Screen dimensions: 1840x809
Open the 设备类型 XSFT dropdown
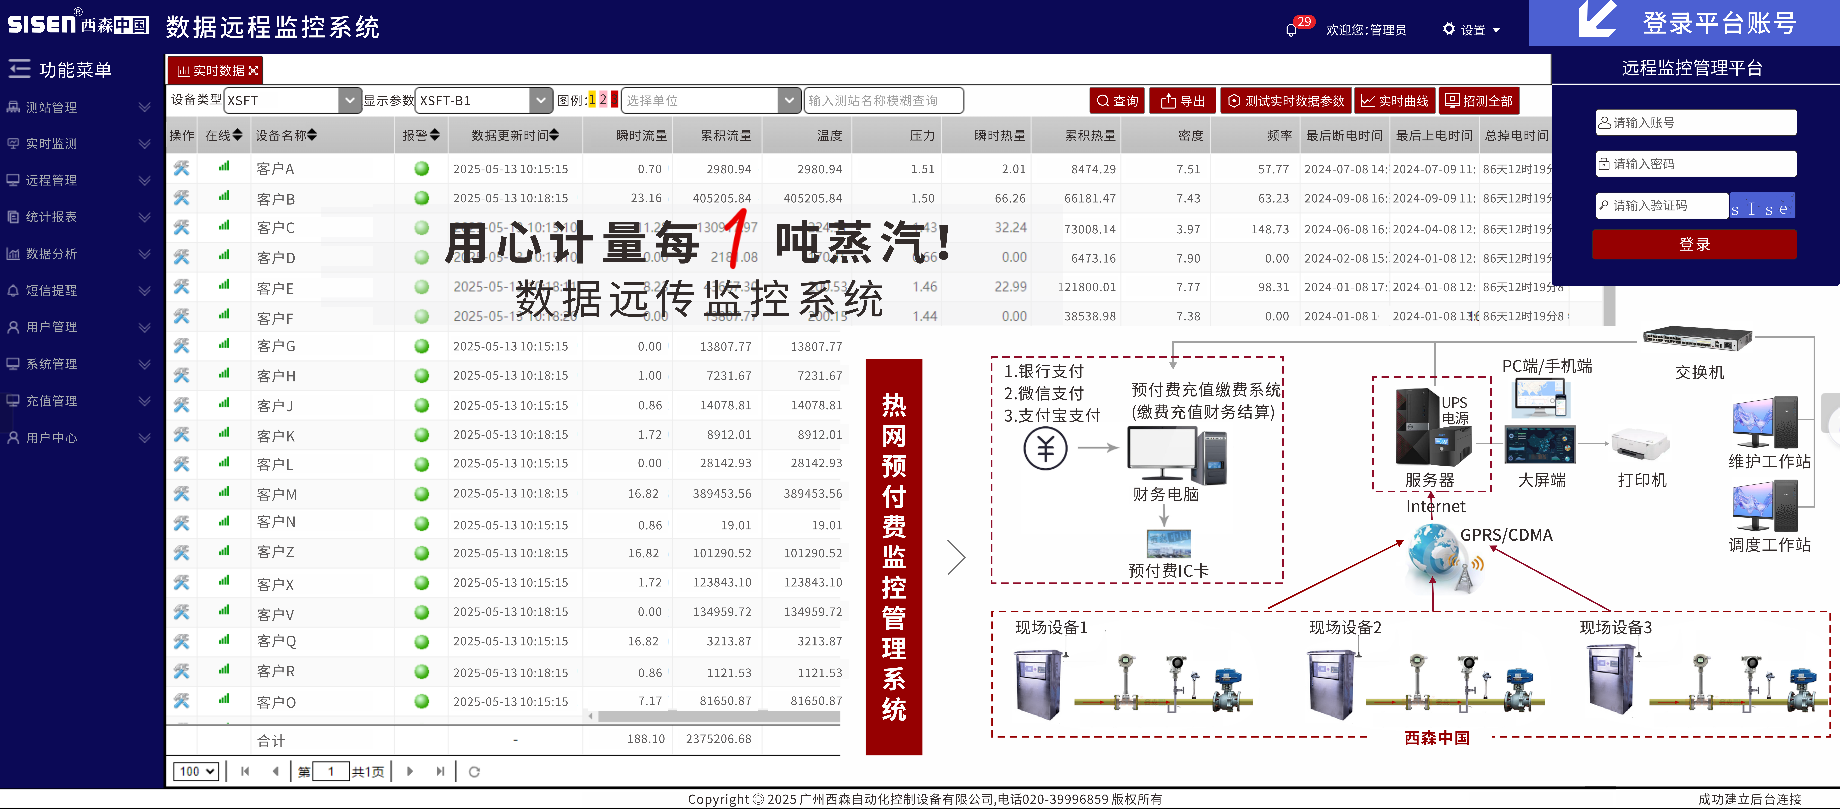[x=350, y=100]
